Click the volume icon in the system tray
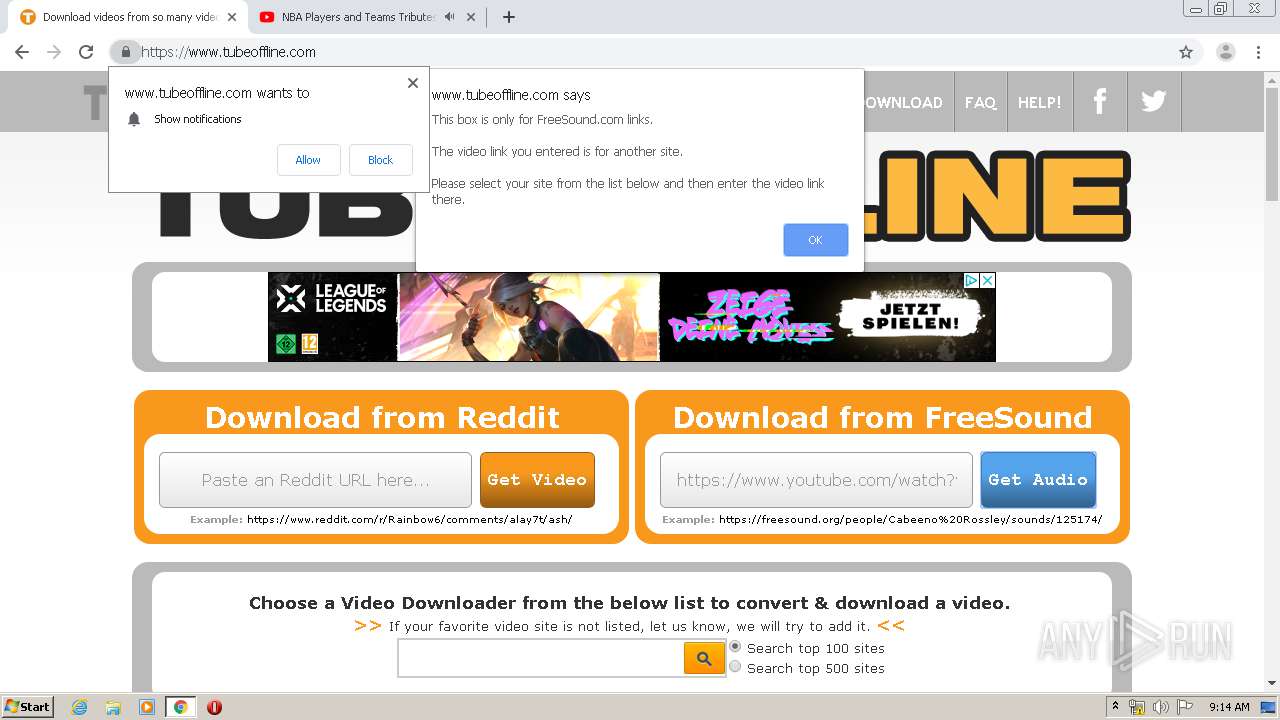This screenshot has width=1280, height=720. pos(1160,707)
